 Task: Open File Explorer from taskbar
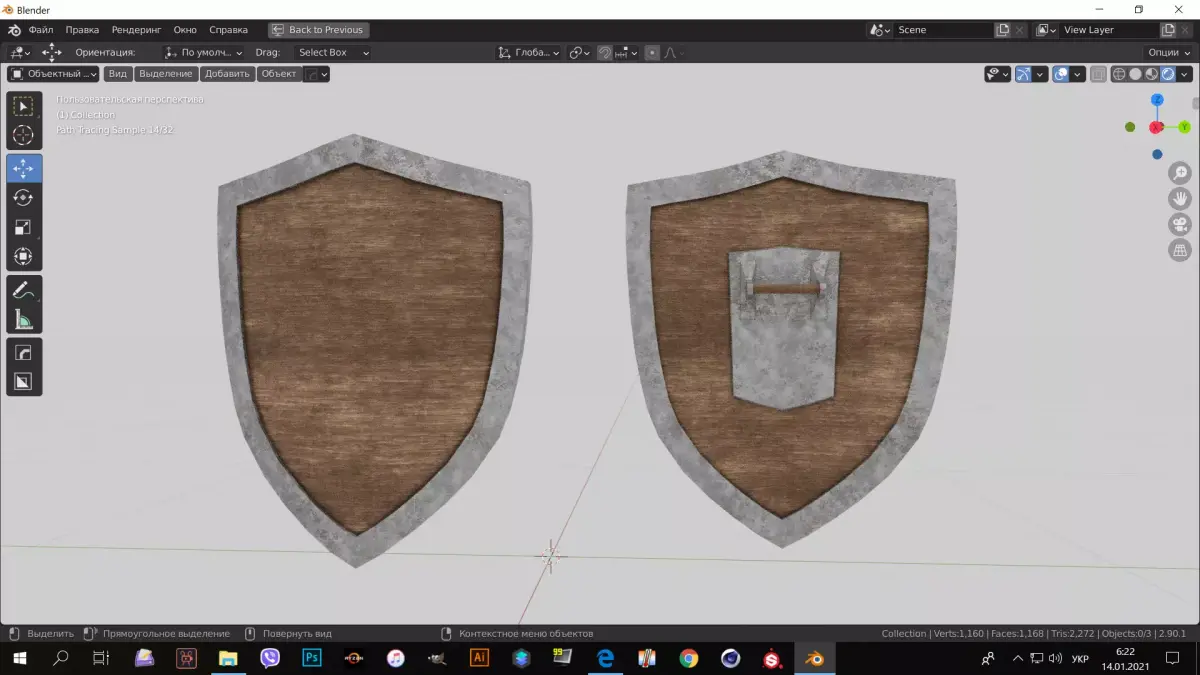227,658
